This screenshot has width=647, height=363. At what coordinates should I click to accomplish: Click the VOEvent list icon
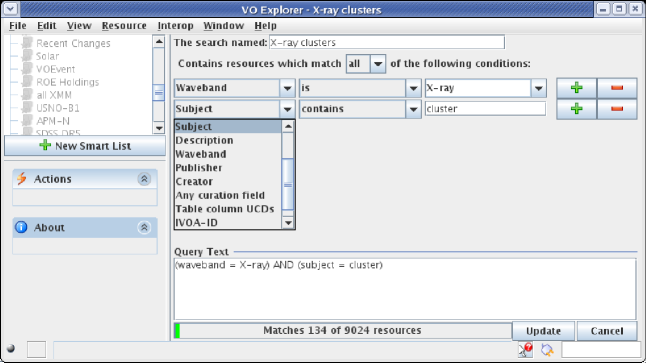(27, 68)
